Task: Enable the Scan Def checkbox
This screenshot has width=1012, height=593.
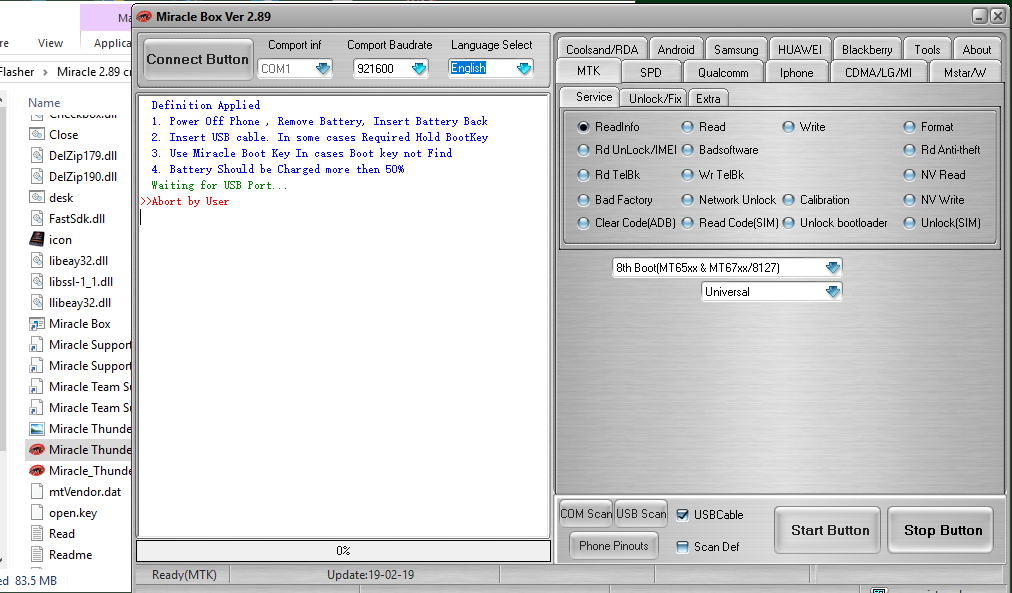Action: [682, 547]
